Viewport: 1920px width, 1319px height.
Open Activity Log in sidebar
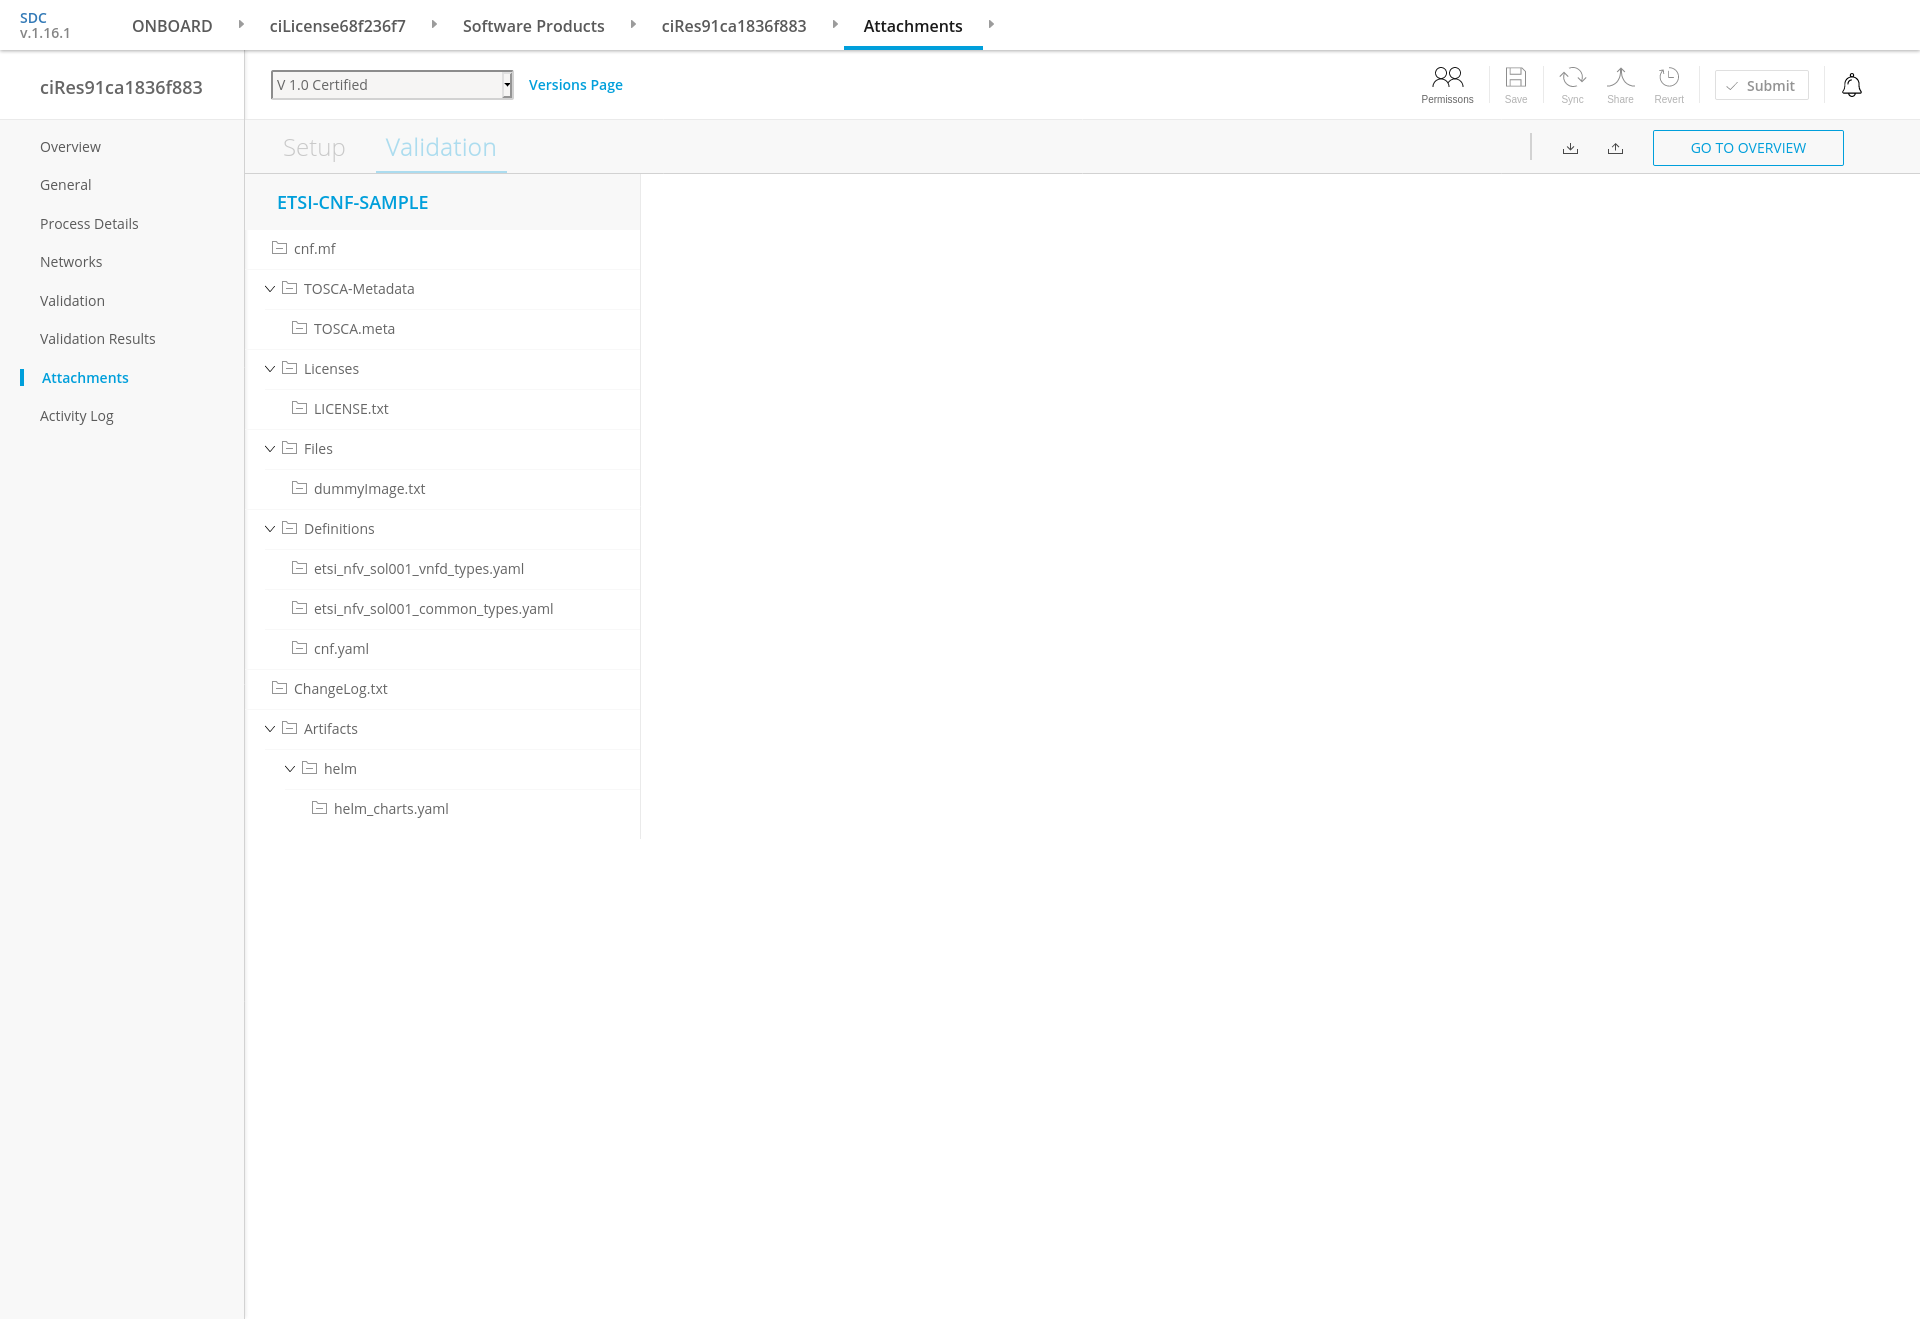[x=77, y=416]
